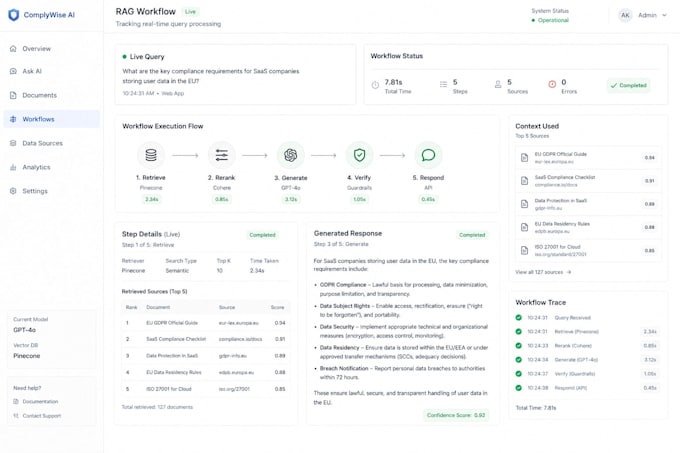Click the Live badge next to RAG Workflow

point(190,12)
